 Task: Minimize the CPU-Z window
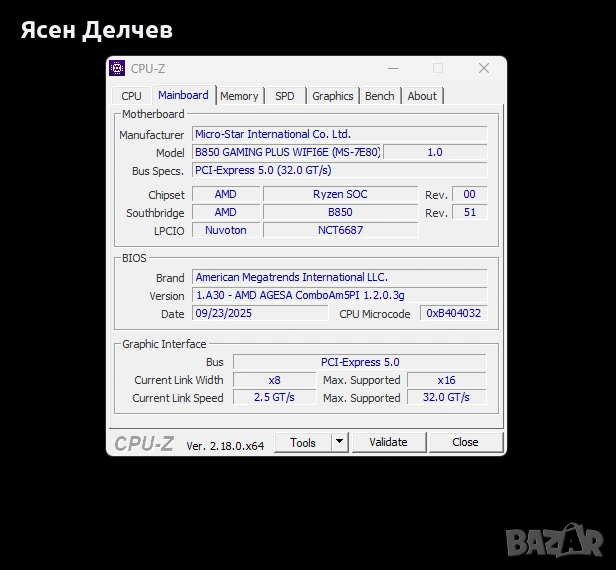[x=391, y=68]
